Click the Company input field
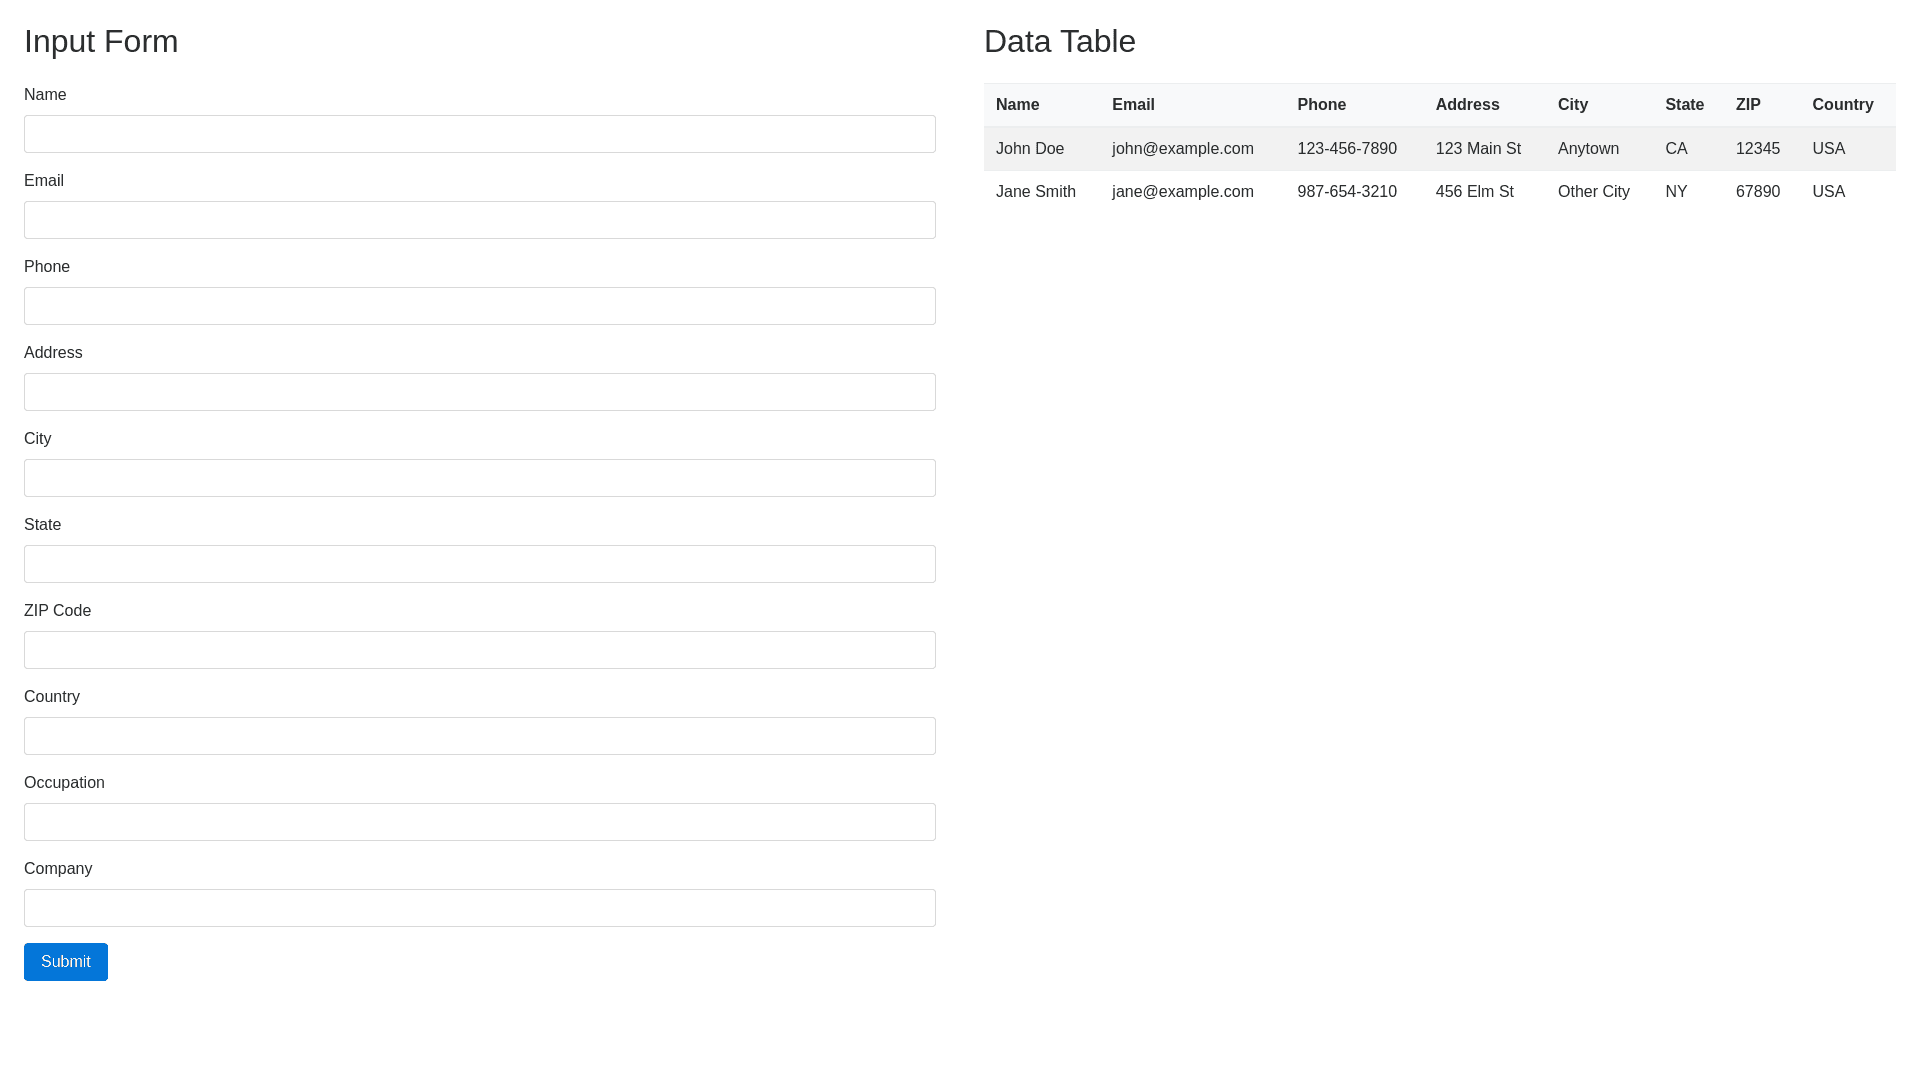1920x1080 pixels. coord(480,908)
